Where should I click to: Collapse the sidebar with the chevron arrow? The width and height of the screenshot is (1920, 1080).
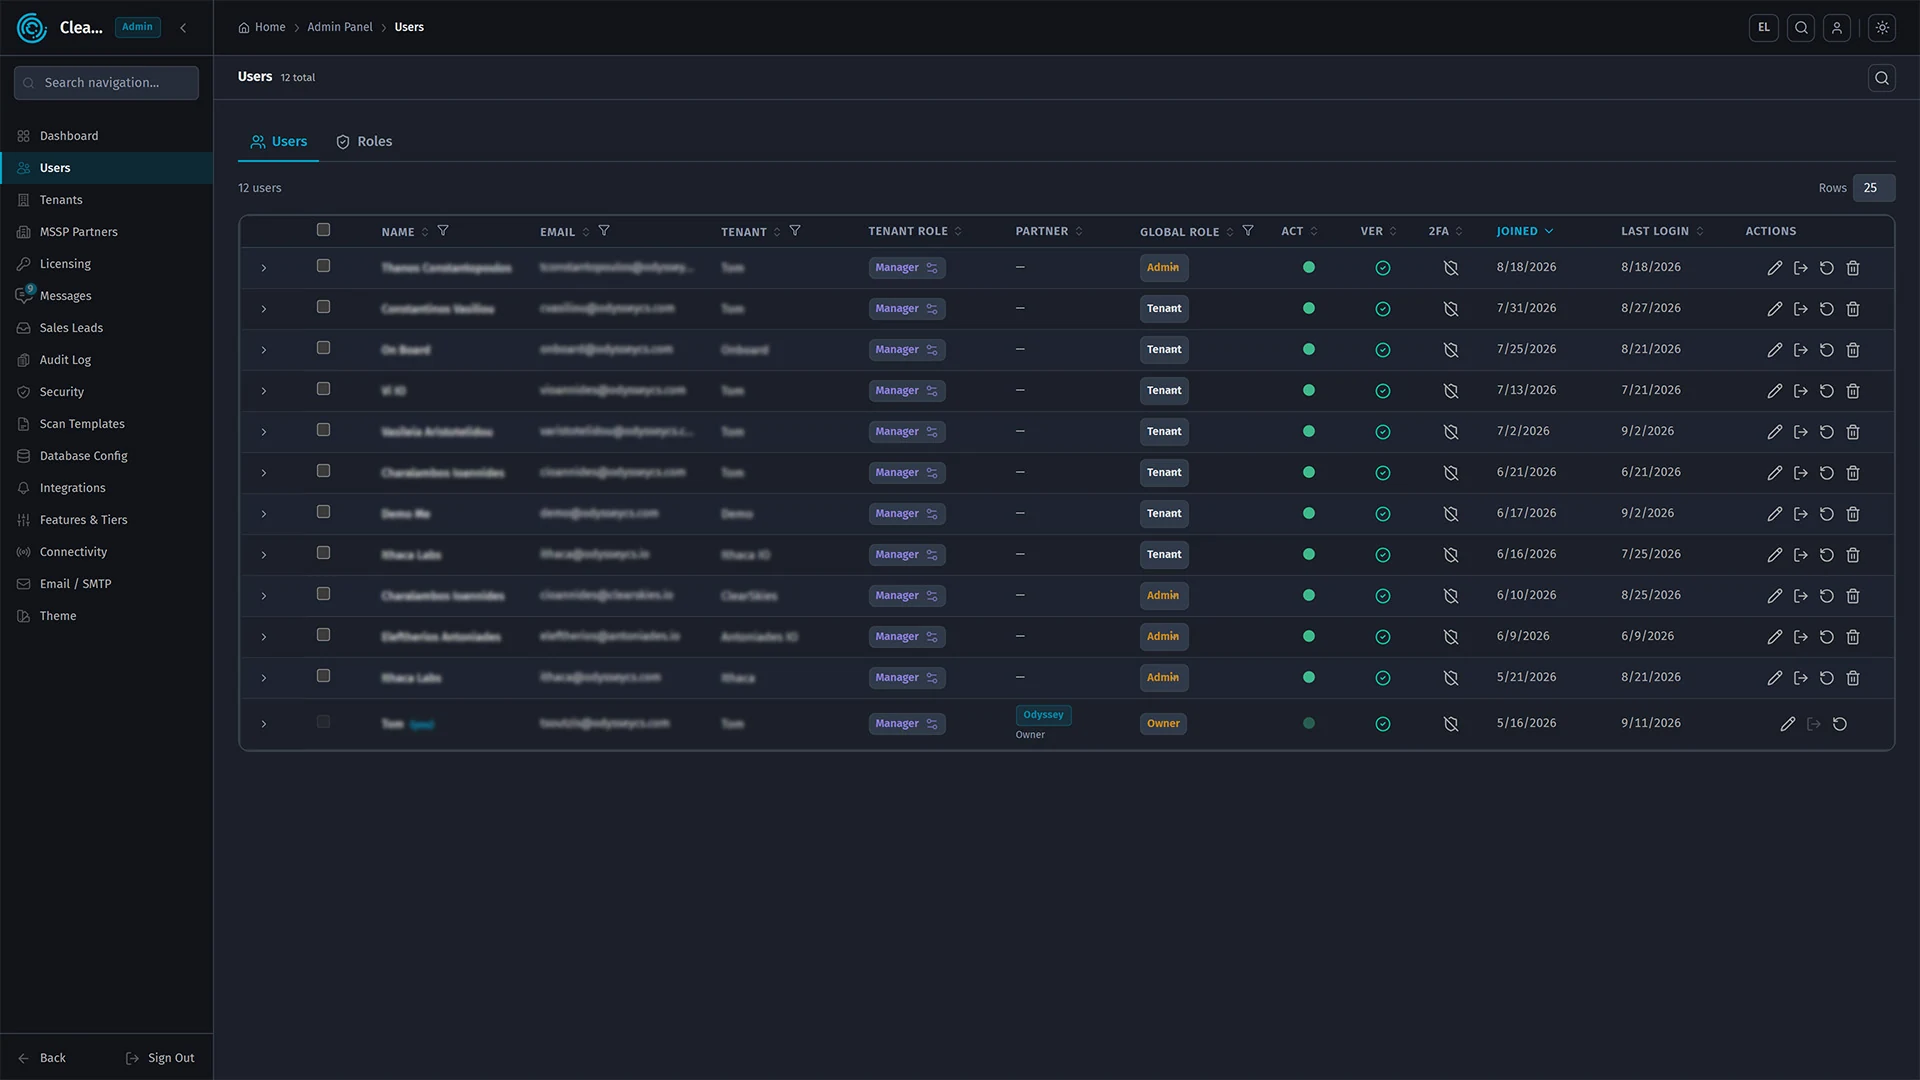[x=183, y=28]
